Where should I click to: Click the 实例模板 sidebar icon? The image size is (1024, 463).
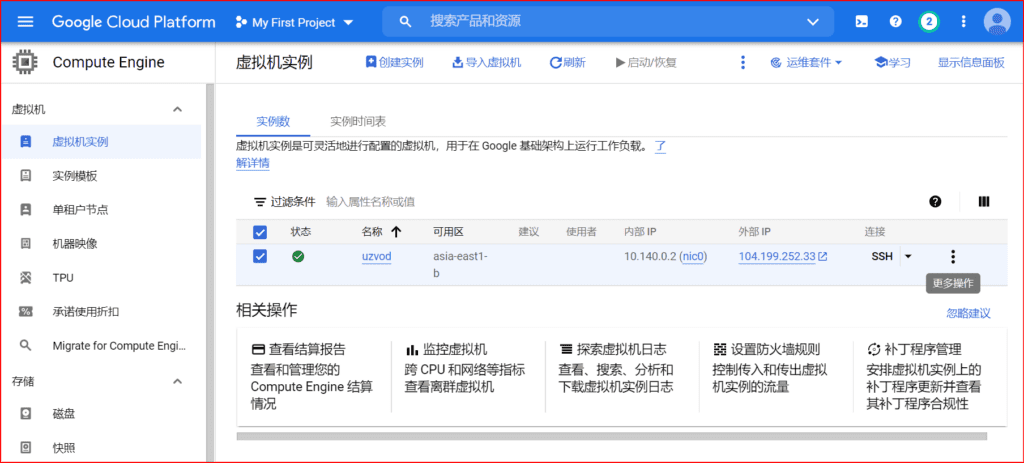25,176
